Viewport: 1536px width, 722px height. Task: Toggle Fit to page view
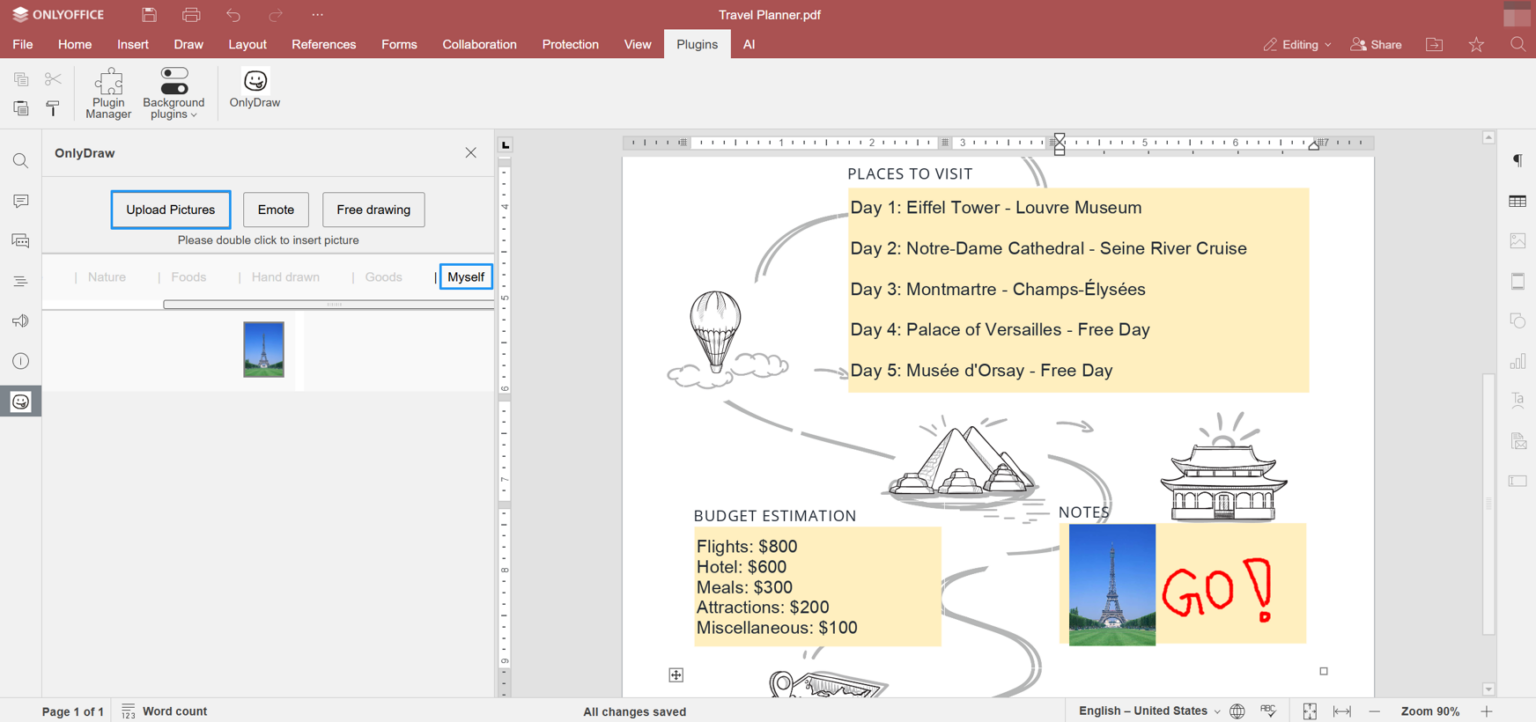[1310, 711]
